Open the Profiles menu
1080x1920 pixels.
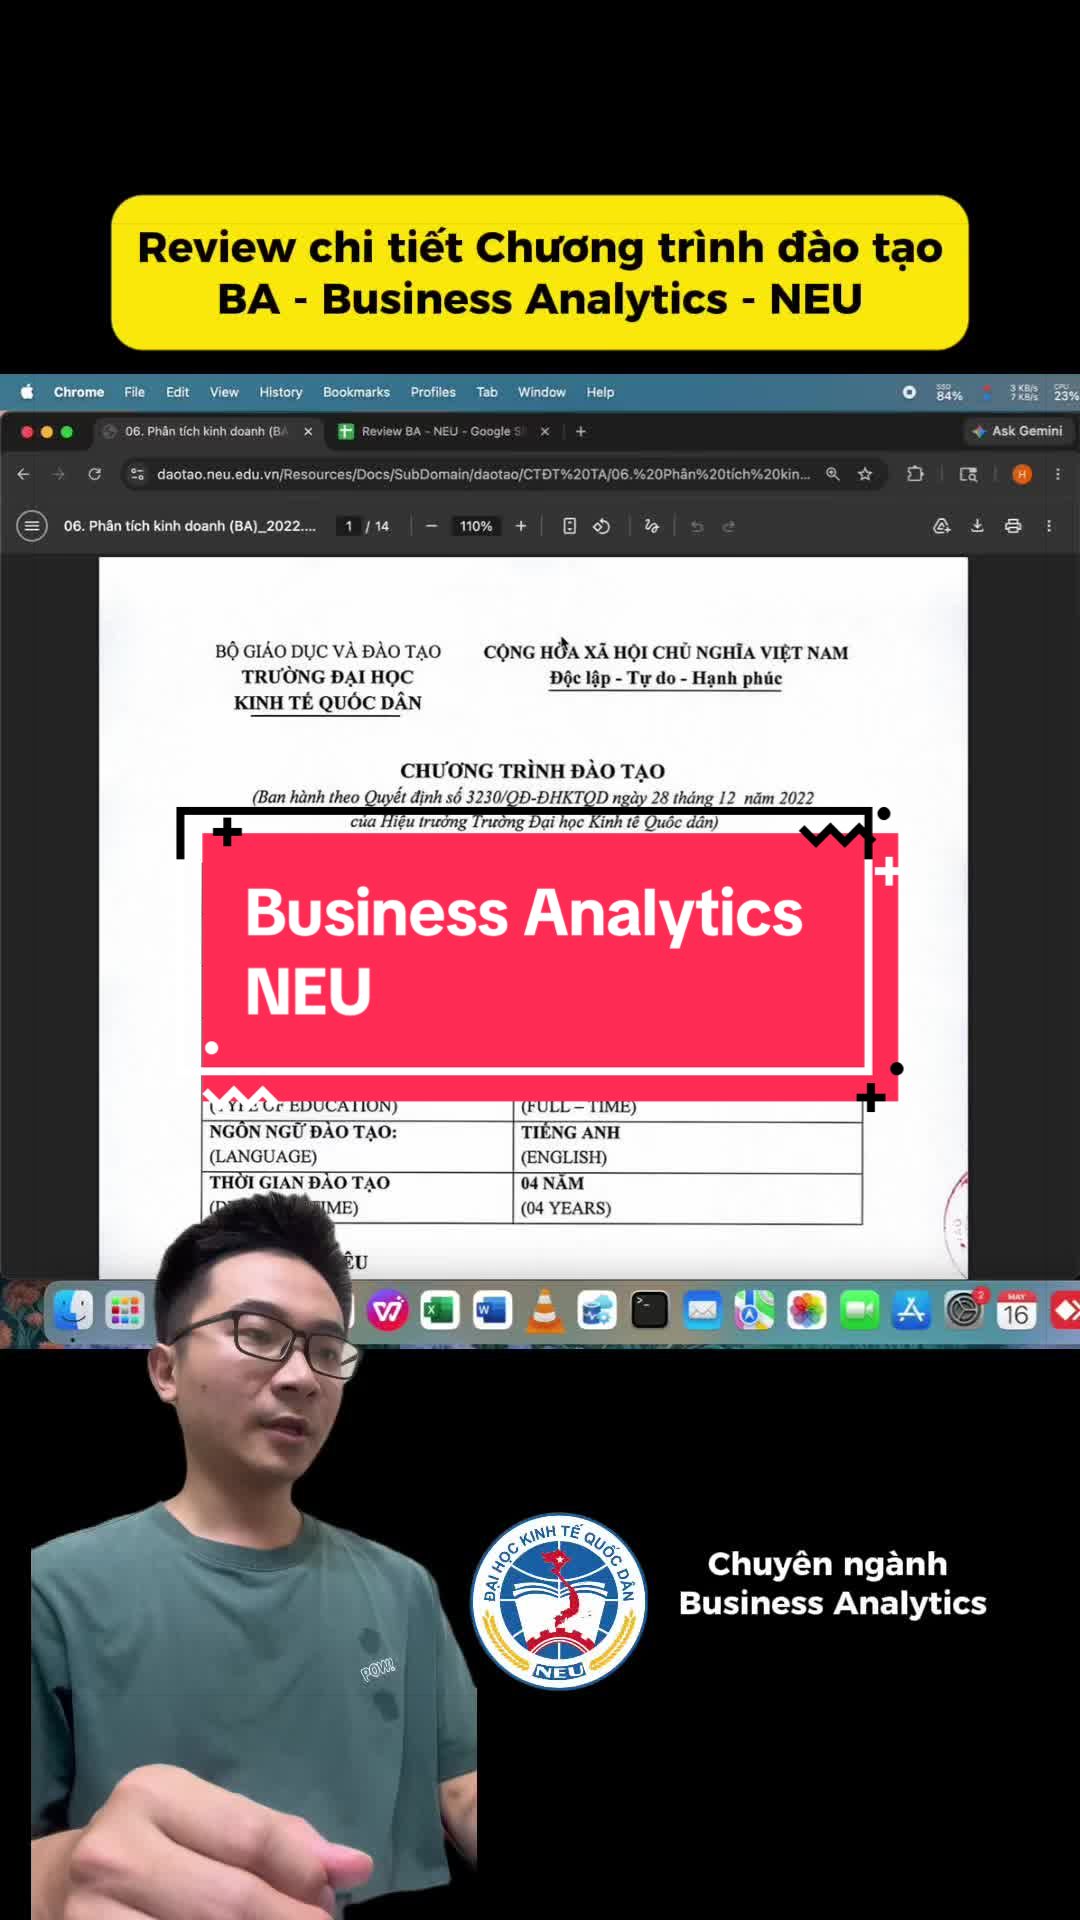[x=433, y=392]
